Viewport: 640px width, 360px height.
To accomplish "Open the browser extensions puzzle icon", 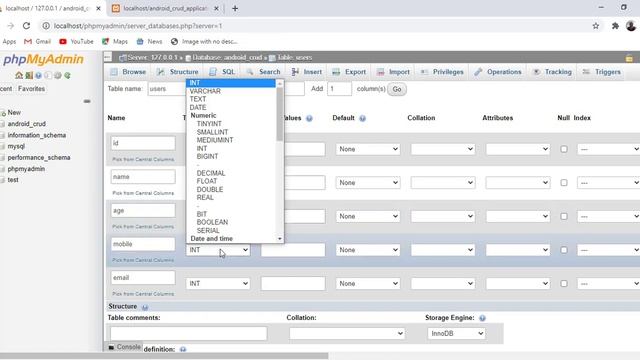I will (615, 26).
